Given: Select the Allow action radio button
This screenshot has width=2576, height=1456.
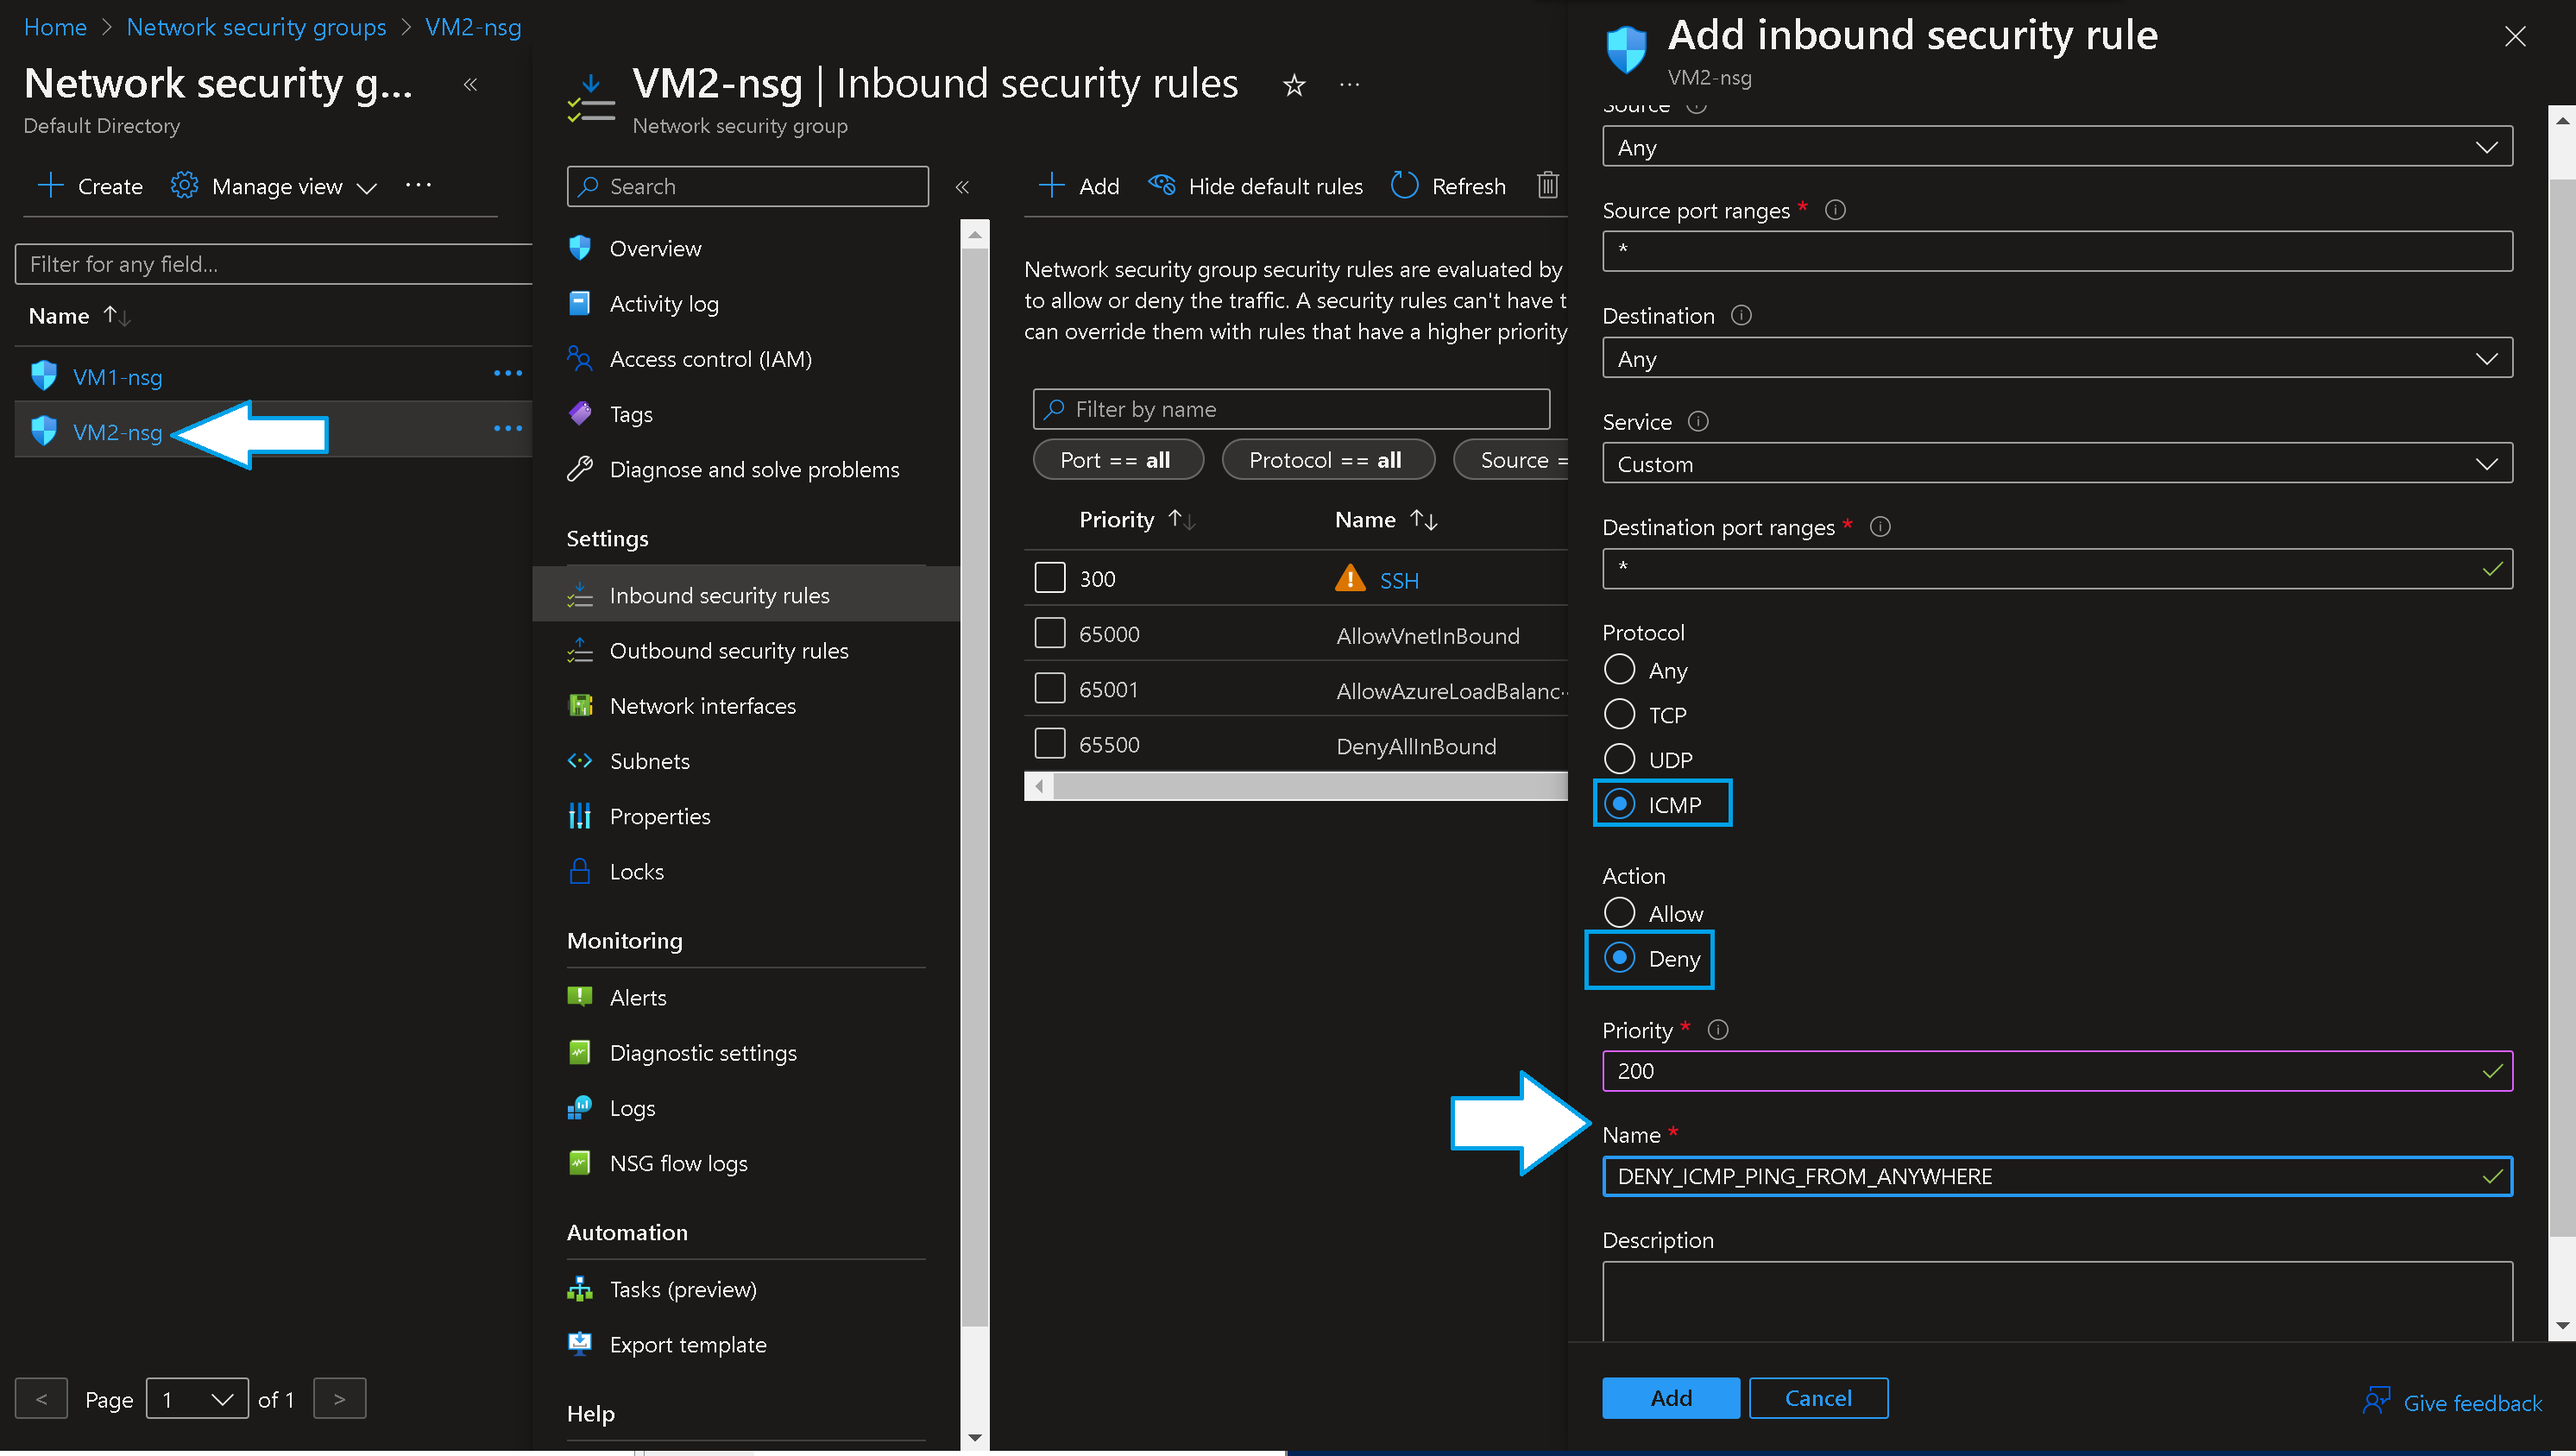Looking at the screenshot, I should (x=1619, y=913).
